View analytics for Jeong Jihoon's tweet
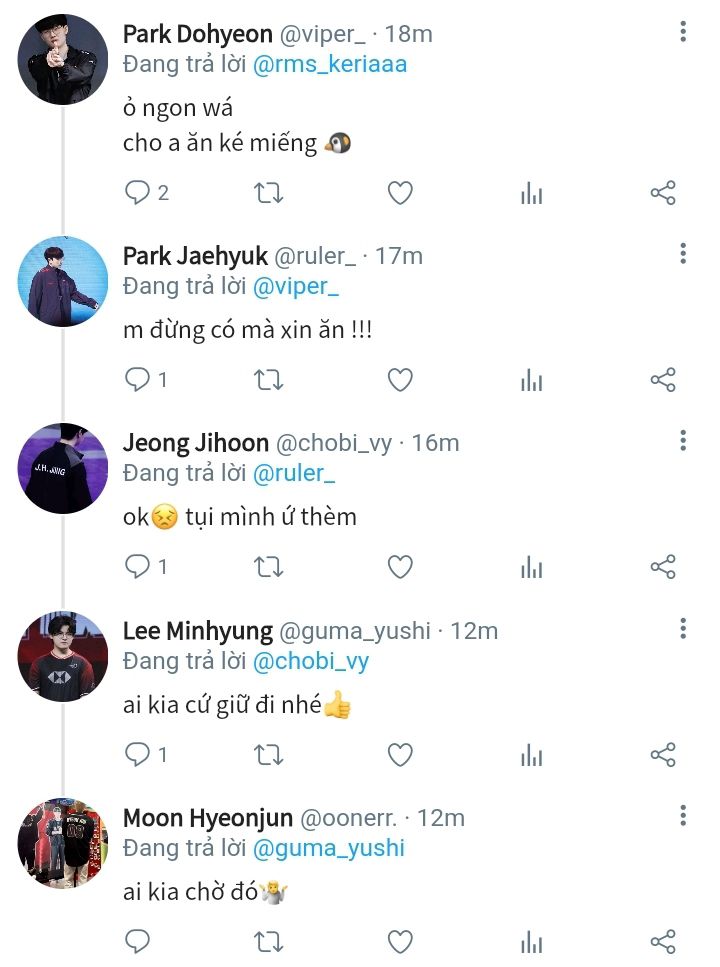 531,567
